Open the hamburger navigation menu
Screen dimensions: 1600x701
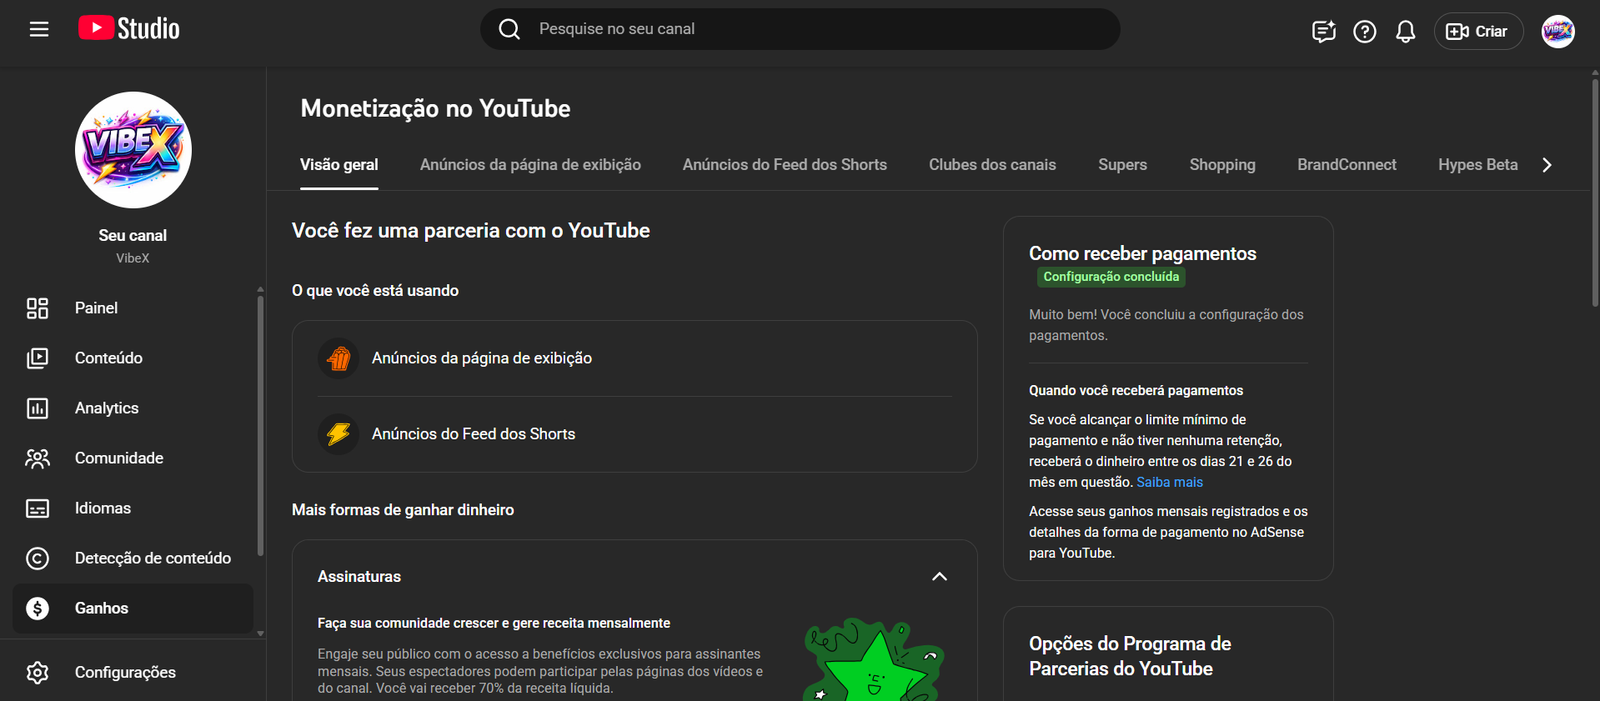click(x=39, y=29)
